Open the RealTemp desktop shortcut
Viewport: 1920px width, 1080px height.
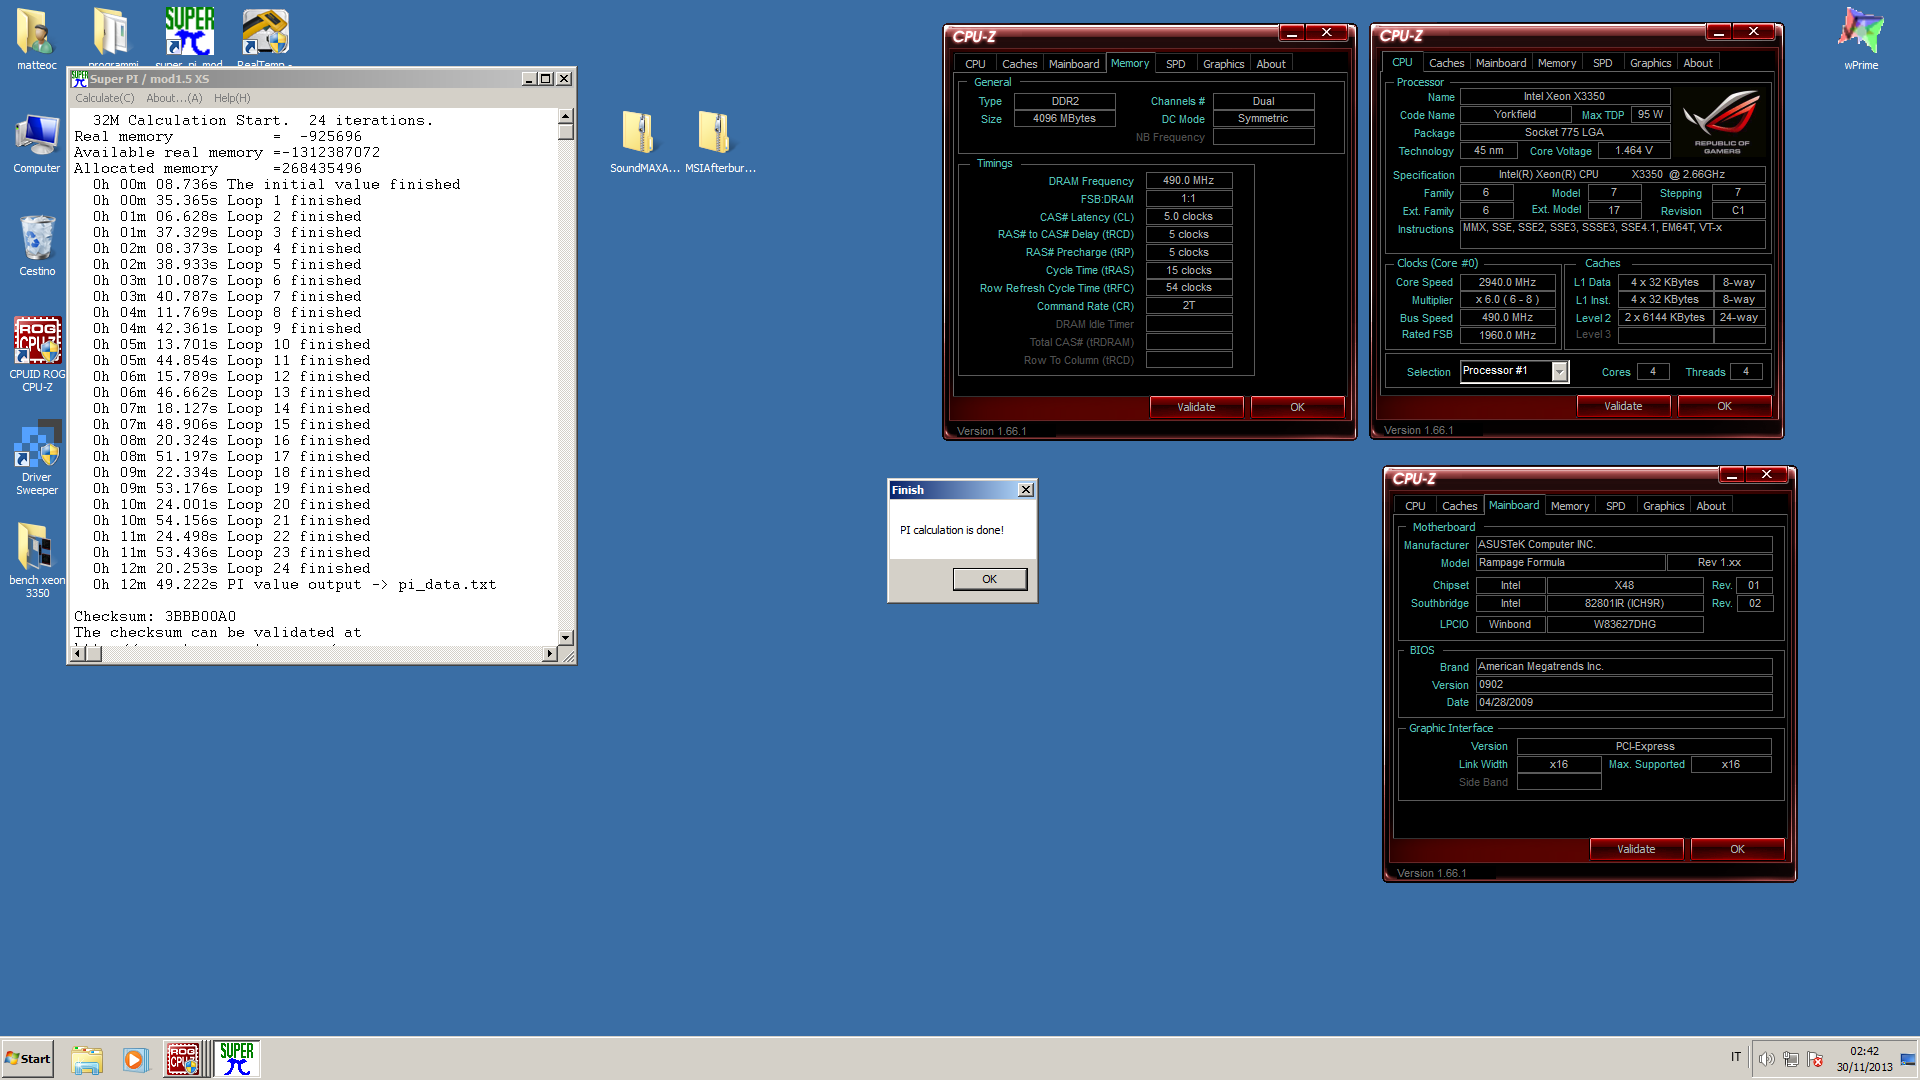(x=265, y=36)
